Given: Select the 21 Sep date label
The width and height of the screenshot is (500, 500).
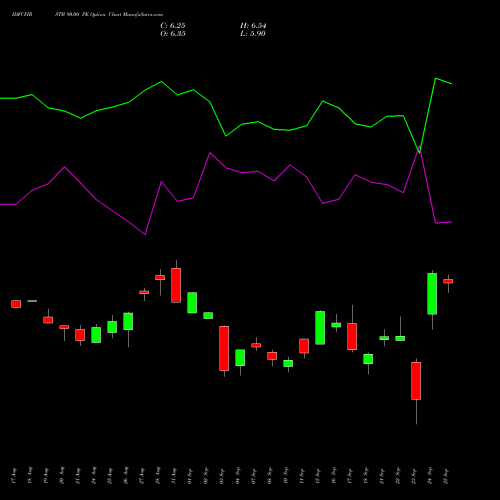Looking at the screenshot, I should (x=382, y=476).
